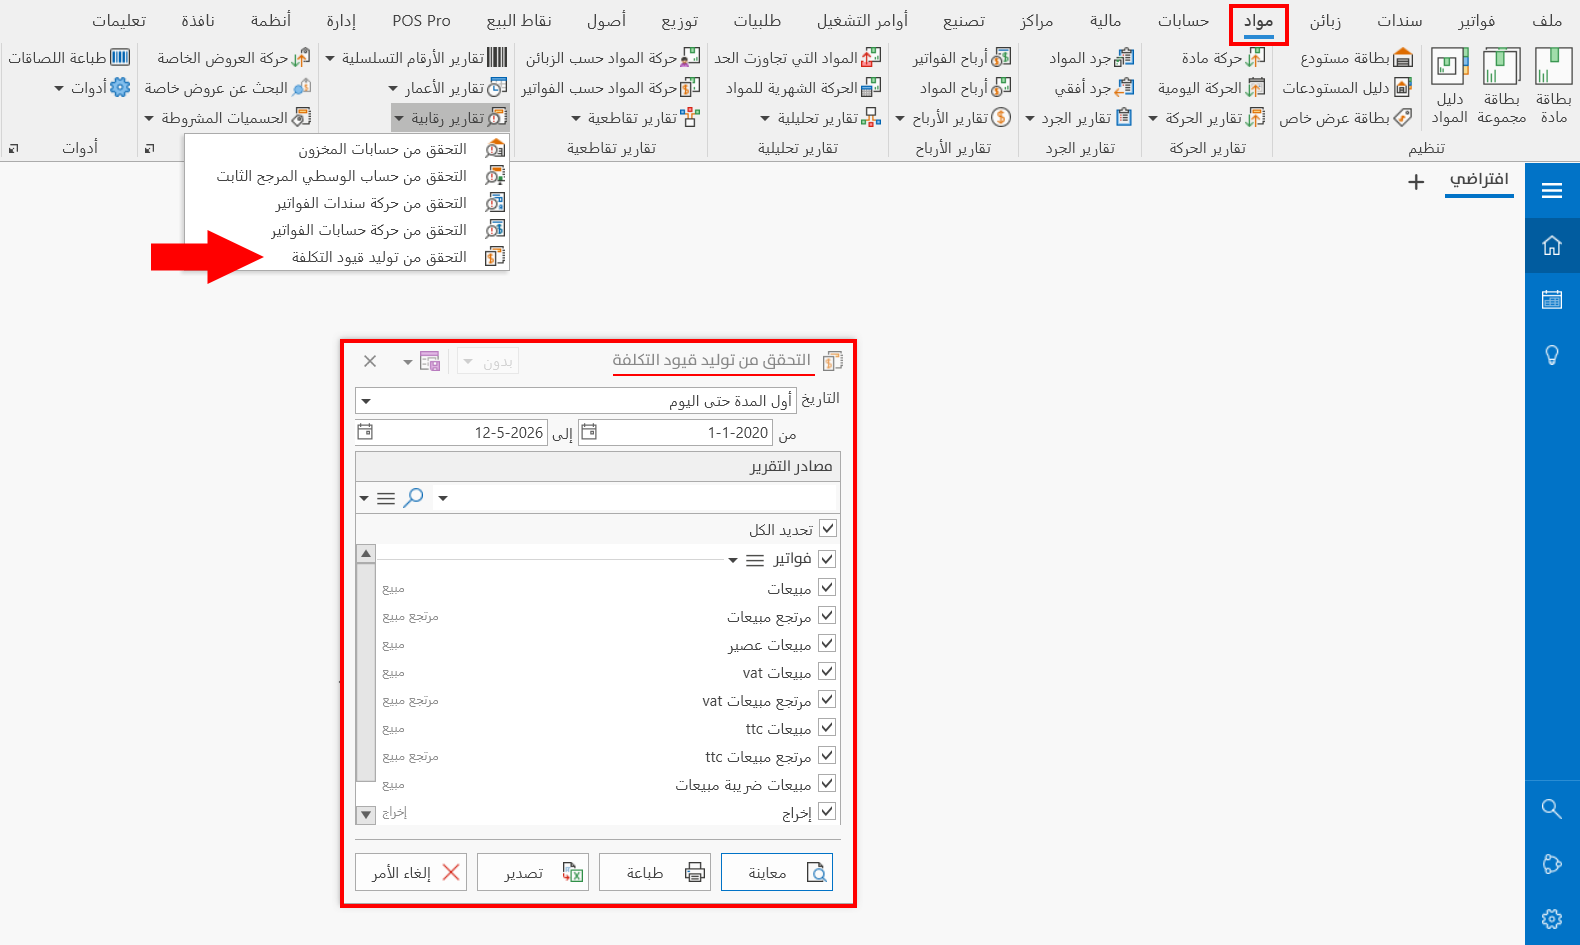Open calendar icon in blue sidebar

coord(1552,299)
